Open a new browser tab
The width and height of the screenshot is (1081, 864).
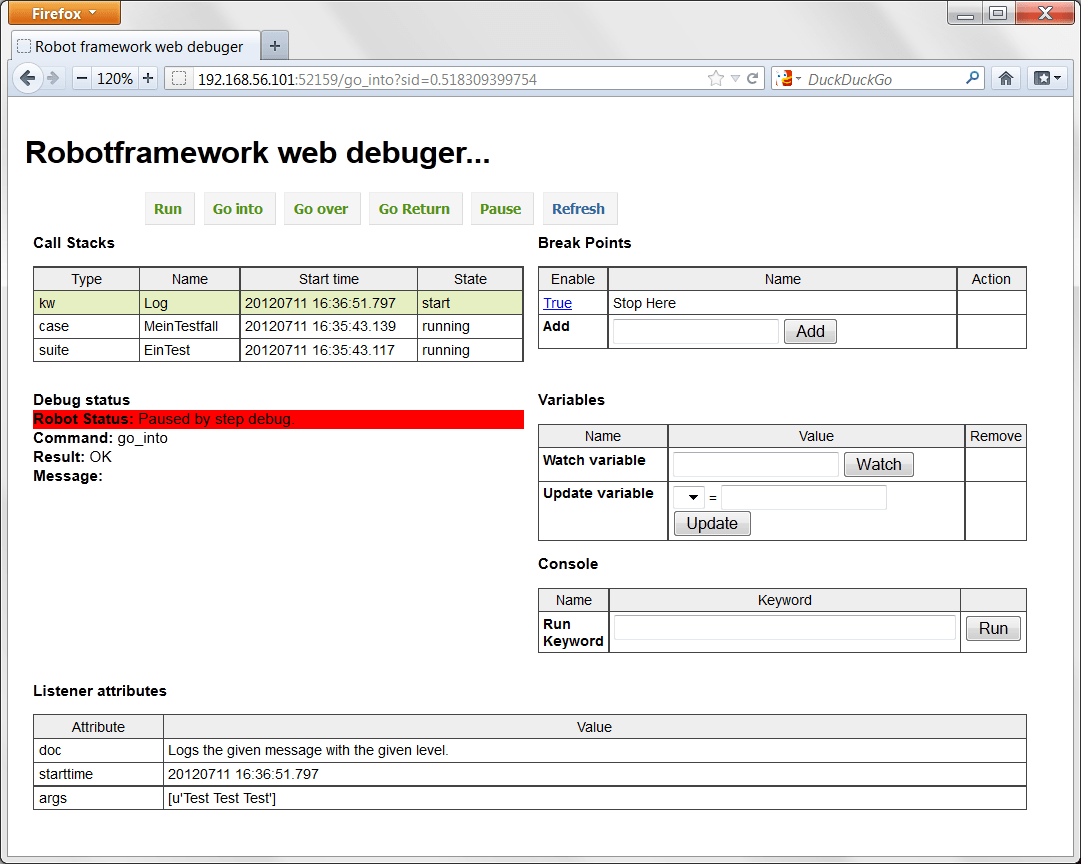pos(275,45)
